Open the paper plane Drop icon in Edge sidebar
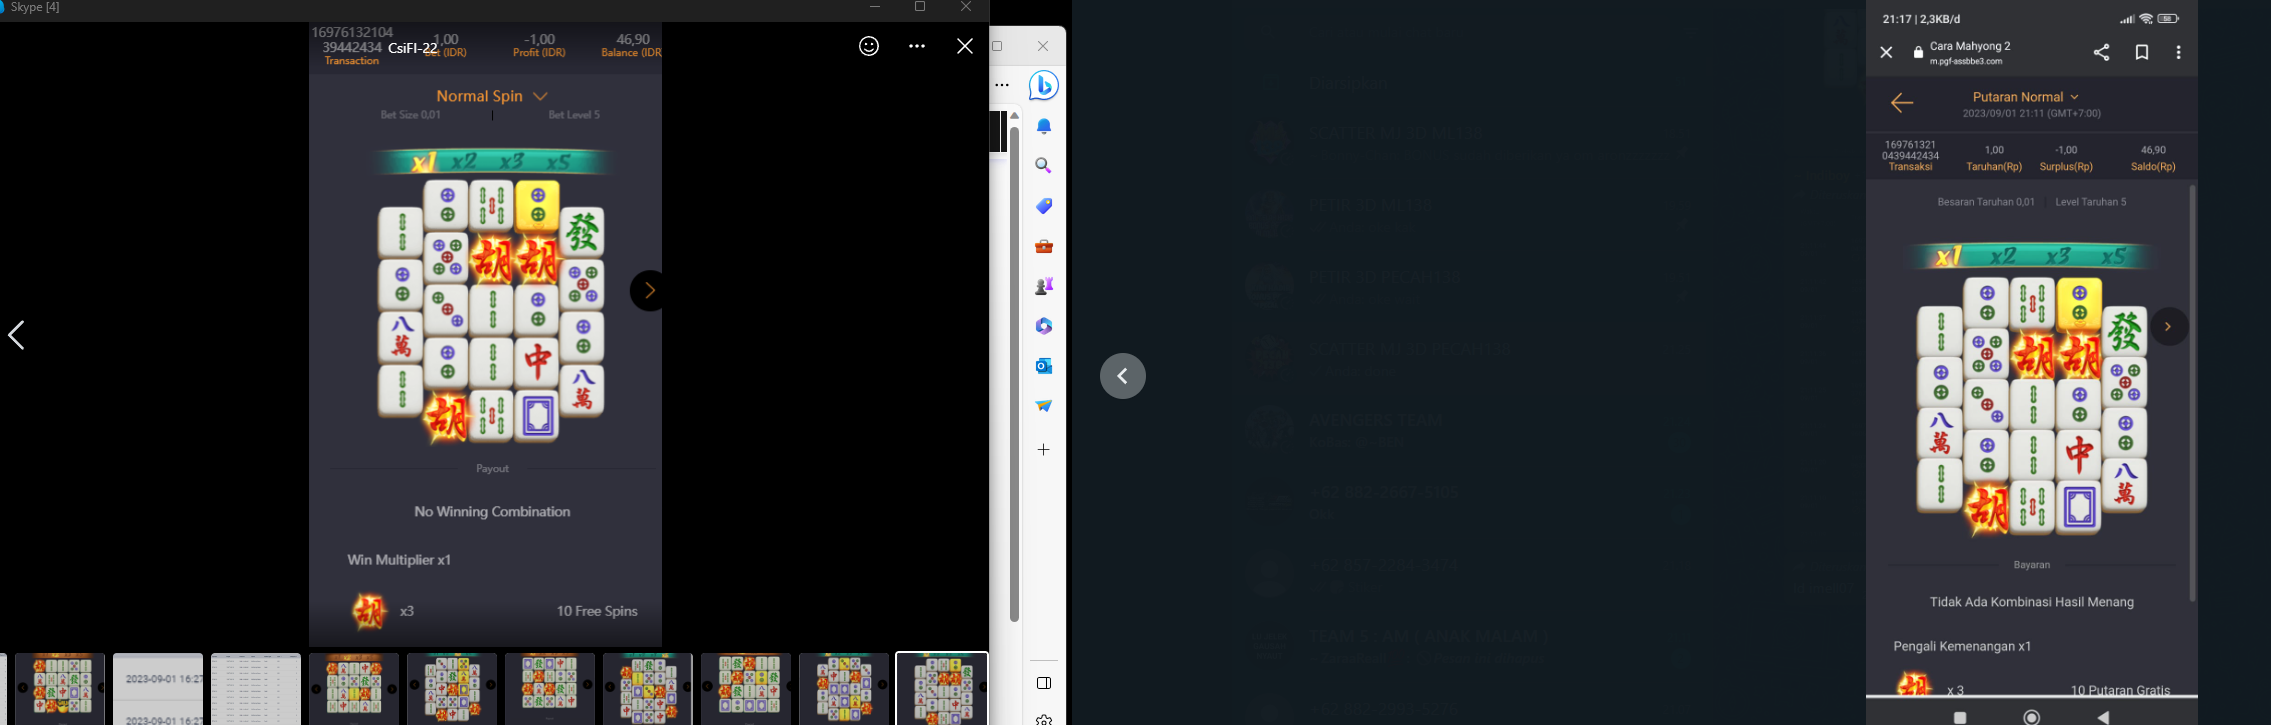Image resolution: width=2271 pixels, height=725 pixels. click(1044, 406)
